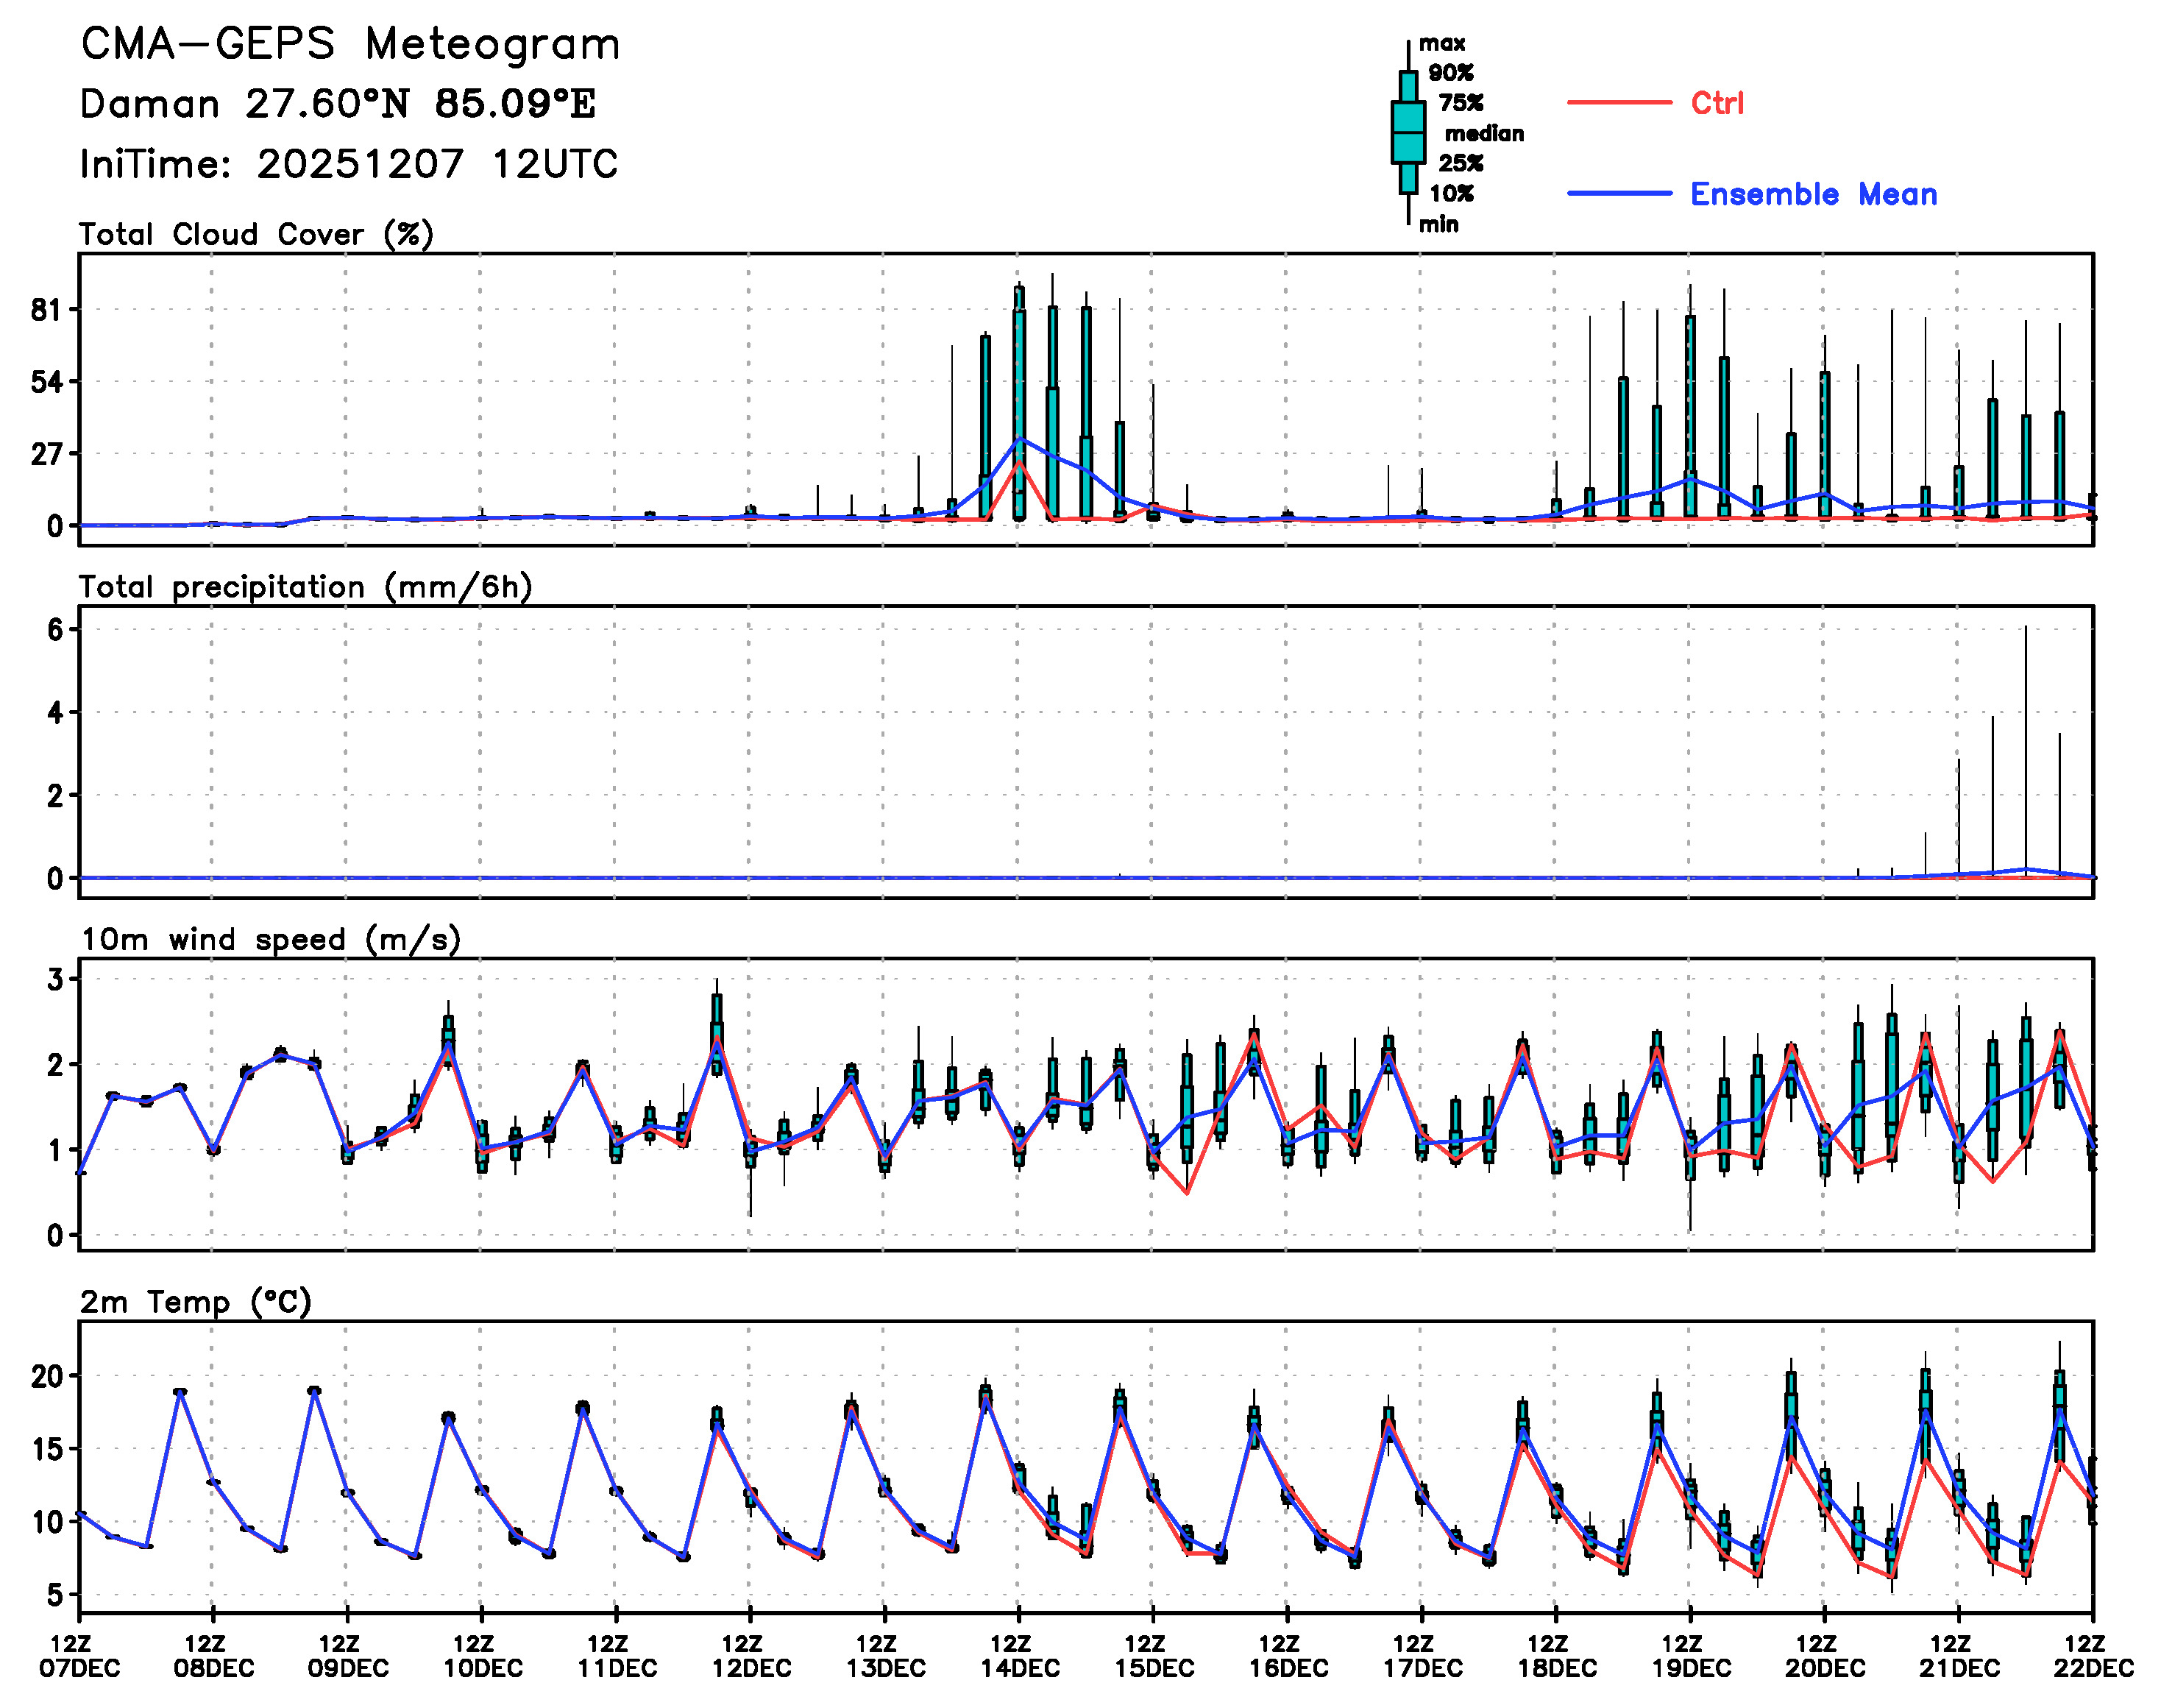Click the 2m Temp (°C) panel title
The height and width of the screenshot is (1708, 2161).
pyautogui.click(x=196, y=1302)
